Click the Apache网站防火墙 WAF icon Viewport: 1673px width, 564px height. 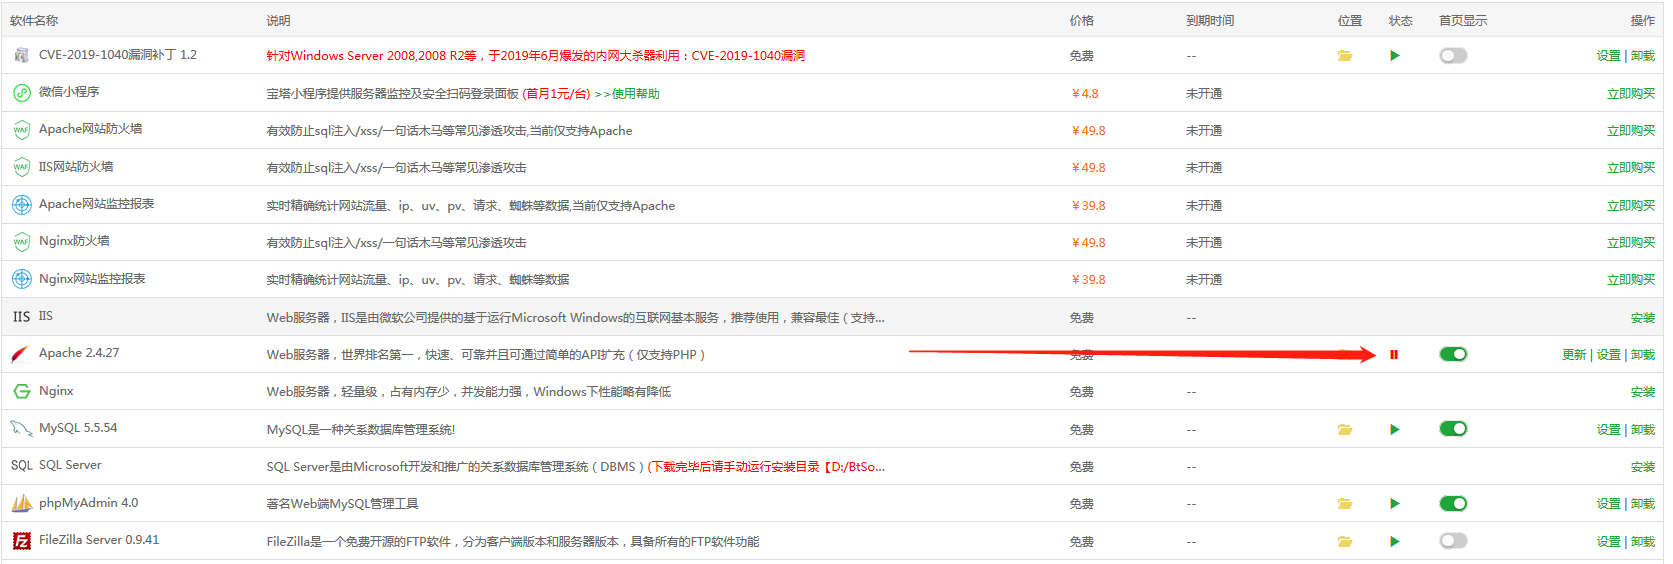[21, 130]
